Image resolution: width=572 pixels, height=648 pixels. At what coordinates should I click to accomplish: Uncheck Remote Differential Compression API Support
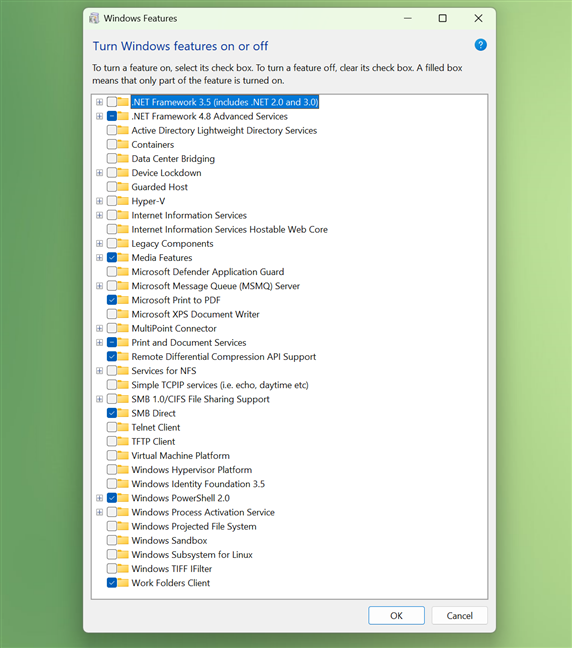[x=112, y=357]
